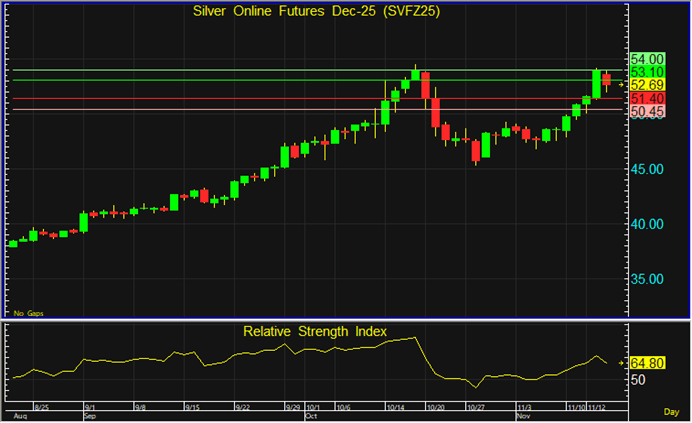The image size is (692, 423).
Task: Click the Relative Strength Index panel title
Action: point(315,330)
